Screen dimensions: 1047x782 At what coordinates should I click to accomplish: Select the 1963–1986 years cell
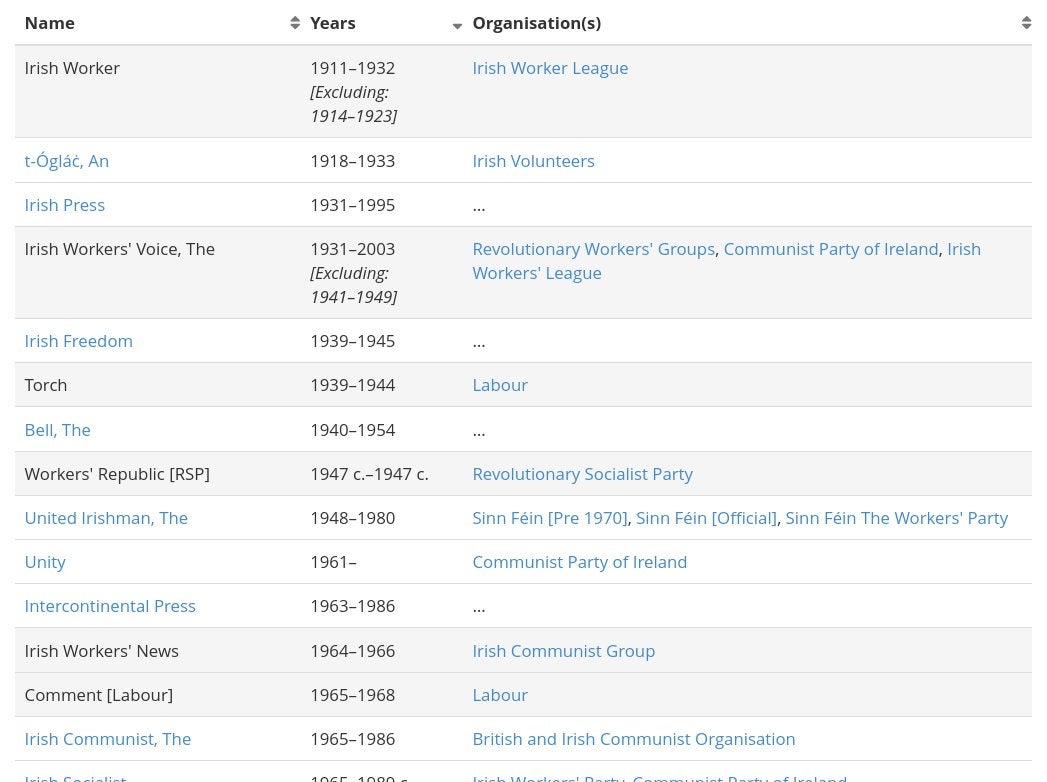tap(382, 606)
